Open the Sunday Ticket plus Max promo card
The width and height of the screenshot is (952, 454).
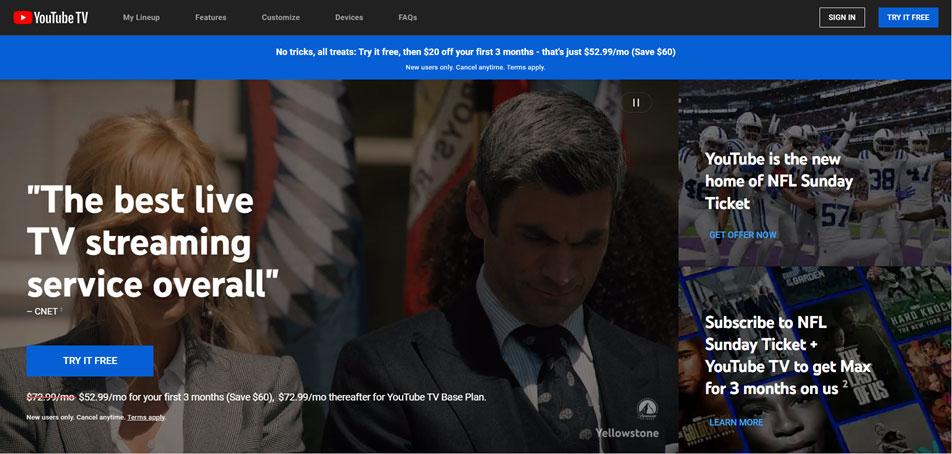click(x=815, y=359)
